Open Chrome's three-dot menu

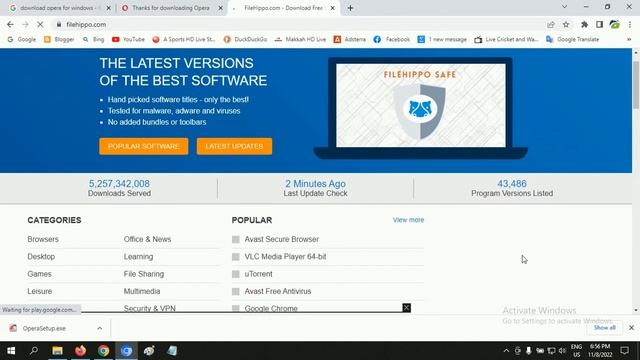(630, 24)
